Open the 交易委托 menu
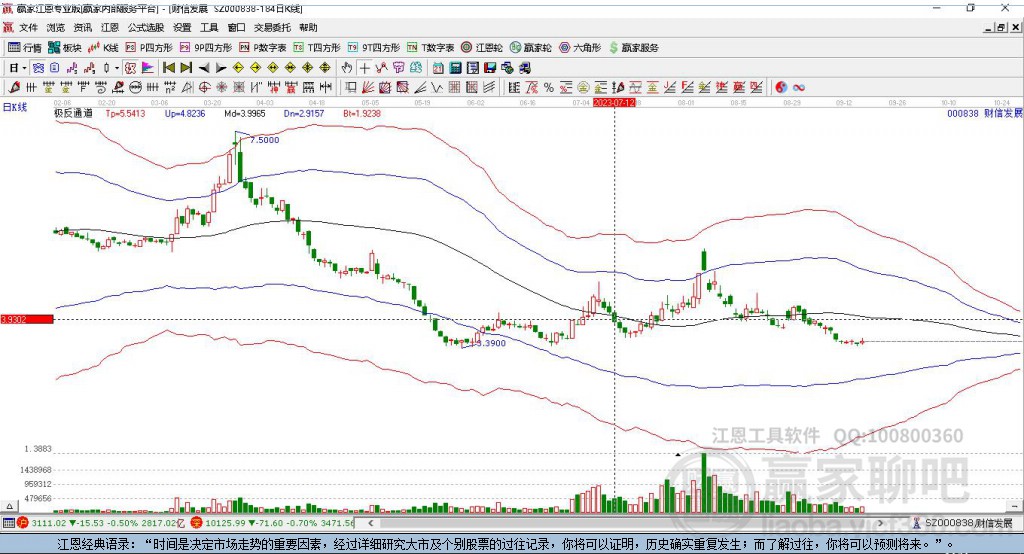 point(272,27)
